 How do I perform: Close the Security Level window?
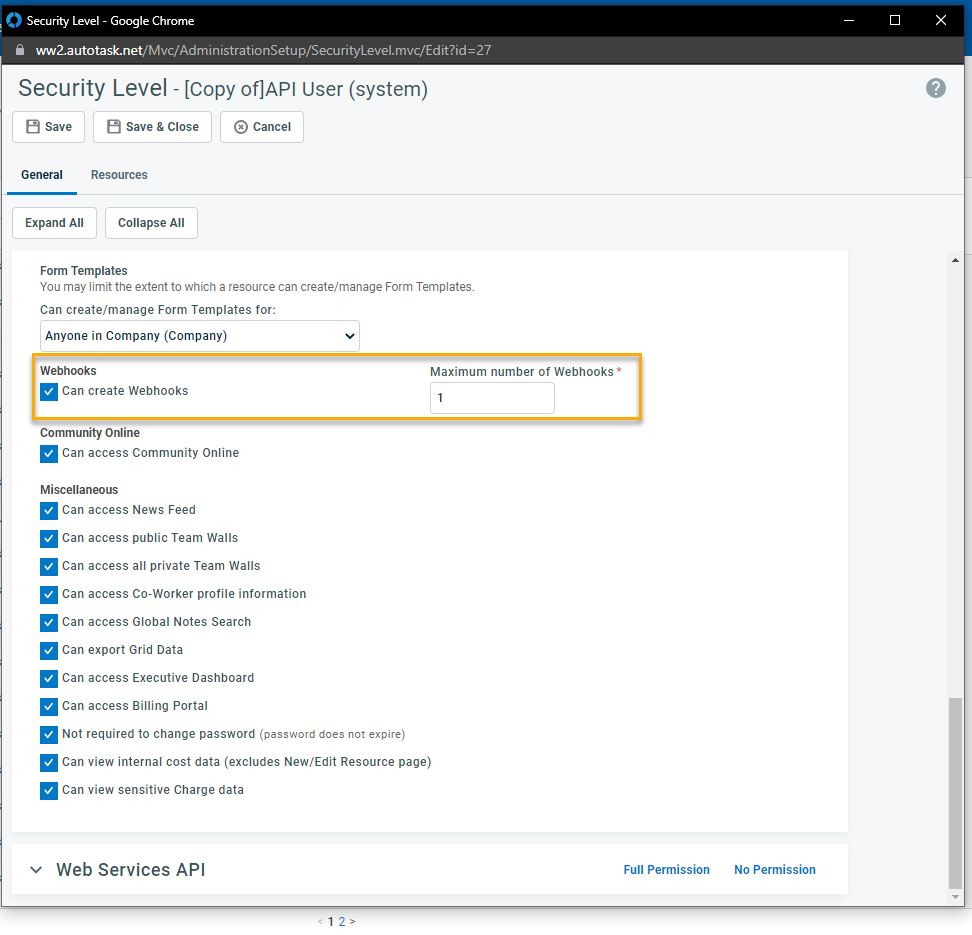coord(940,20)
